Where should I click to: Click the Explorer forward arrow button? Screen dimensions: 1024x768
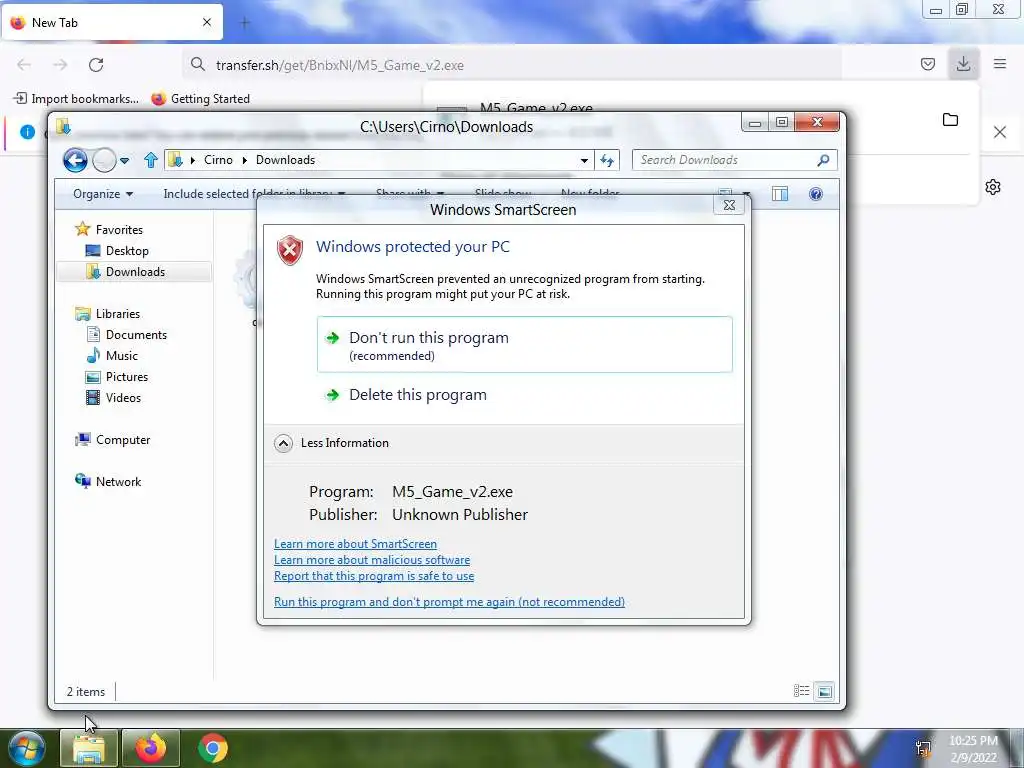pos(104,160)
